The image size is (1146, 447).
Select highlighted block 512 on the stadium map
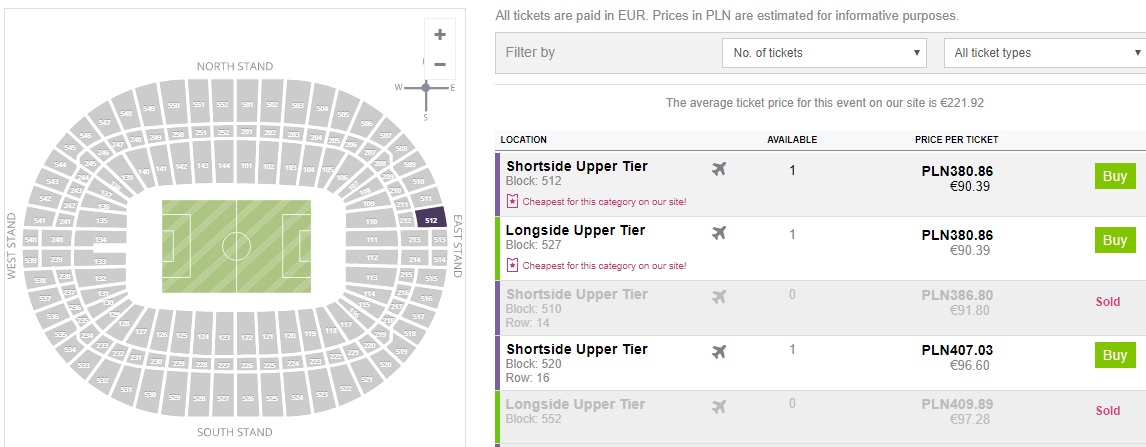[x=430, y=219]
